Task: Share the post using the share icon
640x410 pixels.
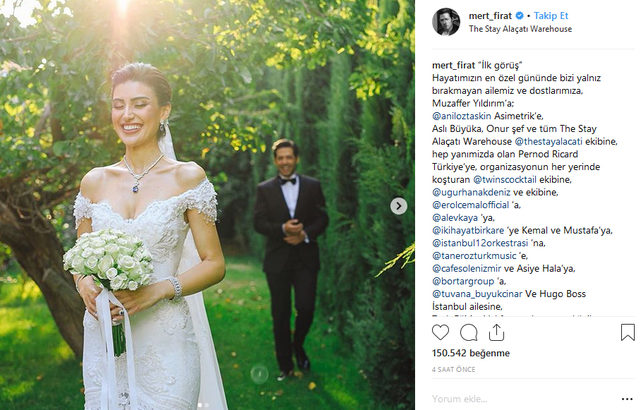Action: tap(496, 332)
